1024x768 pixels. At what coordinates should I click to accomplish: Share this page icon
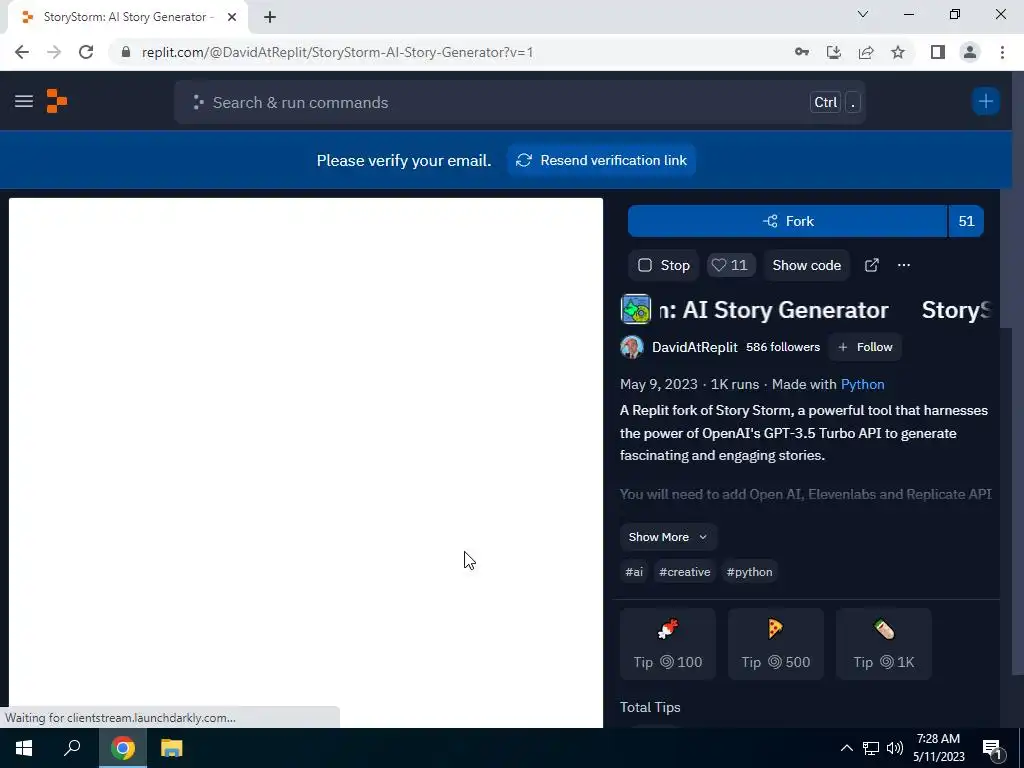[866, 52]
